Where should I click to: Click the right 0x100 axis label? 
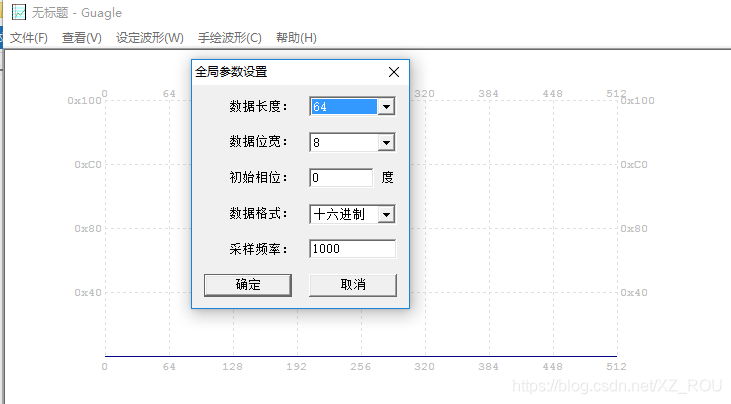[637, 101]
